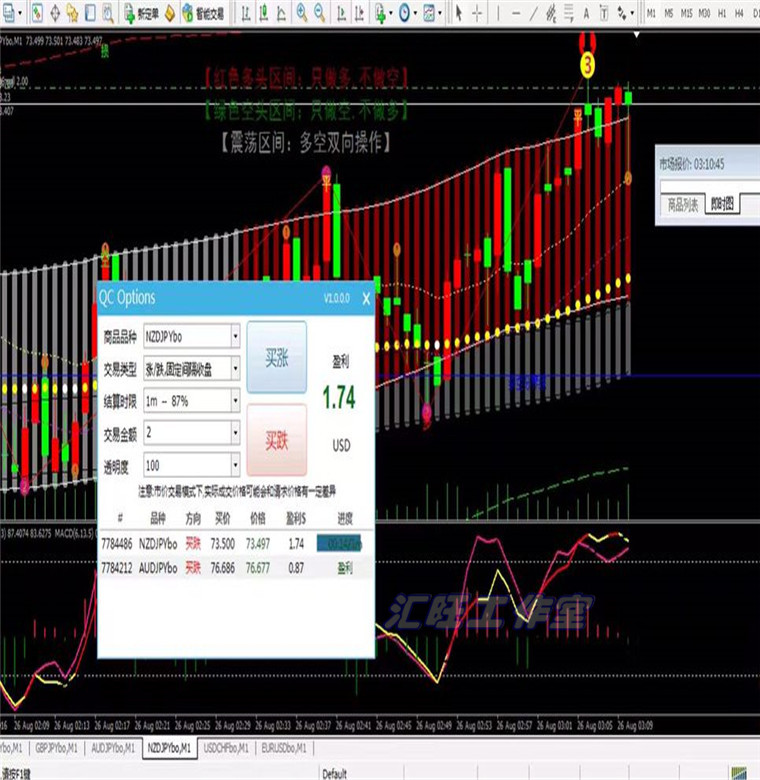Viewport: 760px width, 780px height.
Task: Expand the arrows shapes dropdown arrow
Action: coord(632,13)
